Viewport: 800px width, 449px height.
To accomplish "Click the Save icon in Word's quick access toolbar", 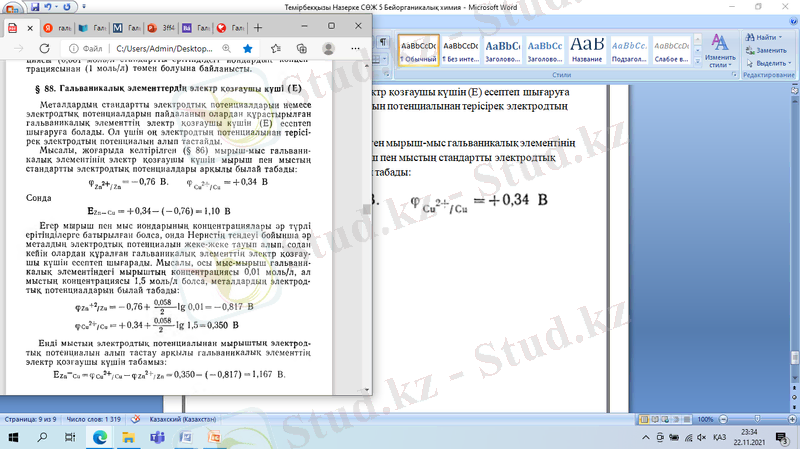I will pyautogui.click(x=34, y=6).
